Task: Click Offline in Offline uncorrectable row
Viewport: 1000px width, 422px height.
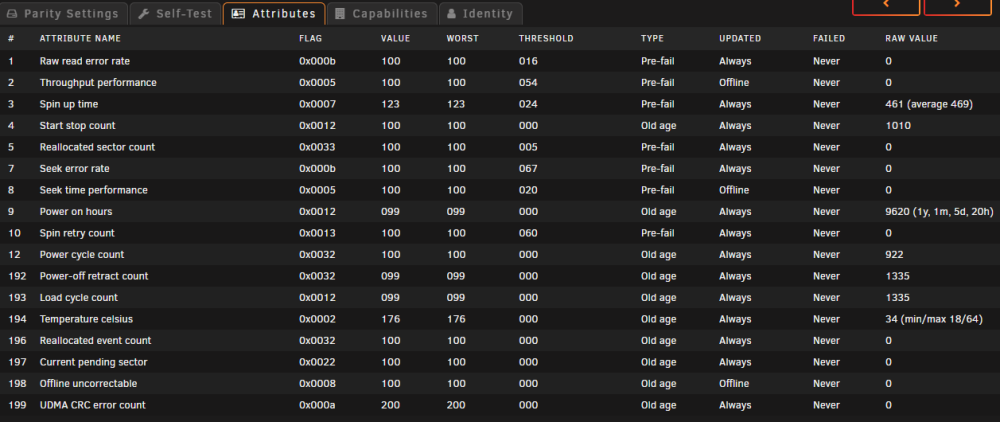Action: pos(734,384)
